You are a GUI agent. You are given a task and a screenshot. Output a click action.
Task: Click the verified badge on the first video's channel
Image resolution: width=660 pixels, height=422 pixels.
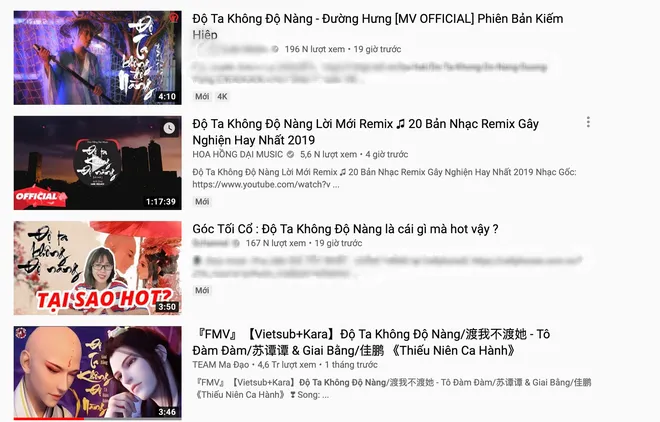pyautogui.click(x=275, y=49)
